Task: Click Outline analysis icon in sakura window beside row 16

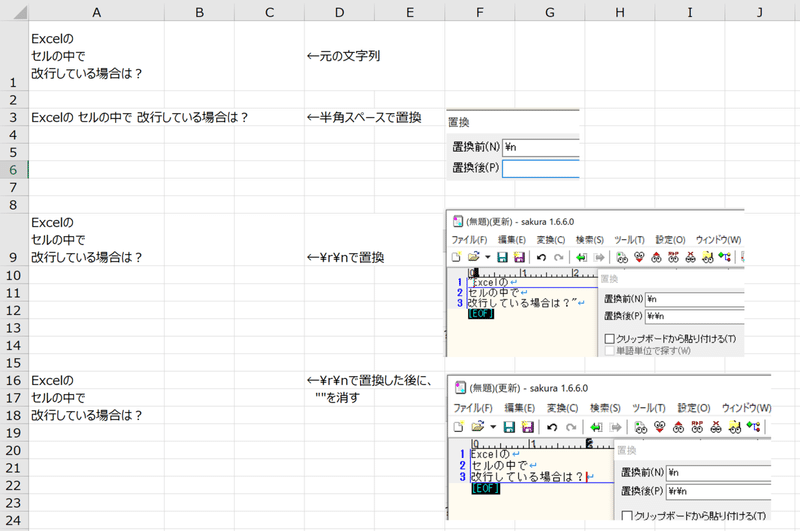Action: tap(754, 426)
